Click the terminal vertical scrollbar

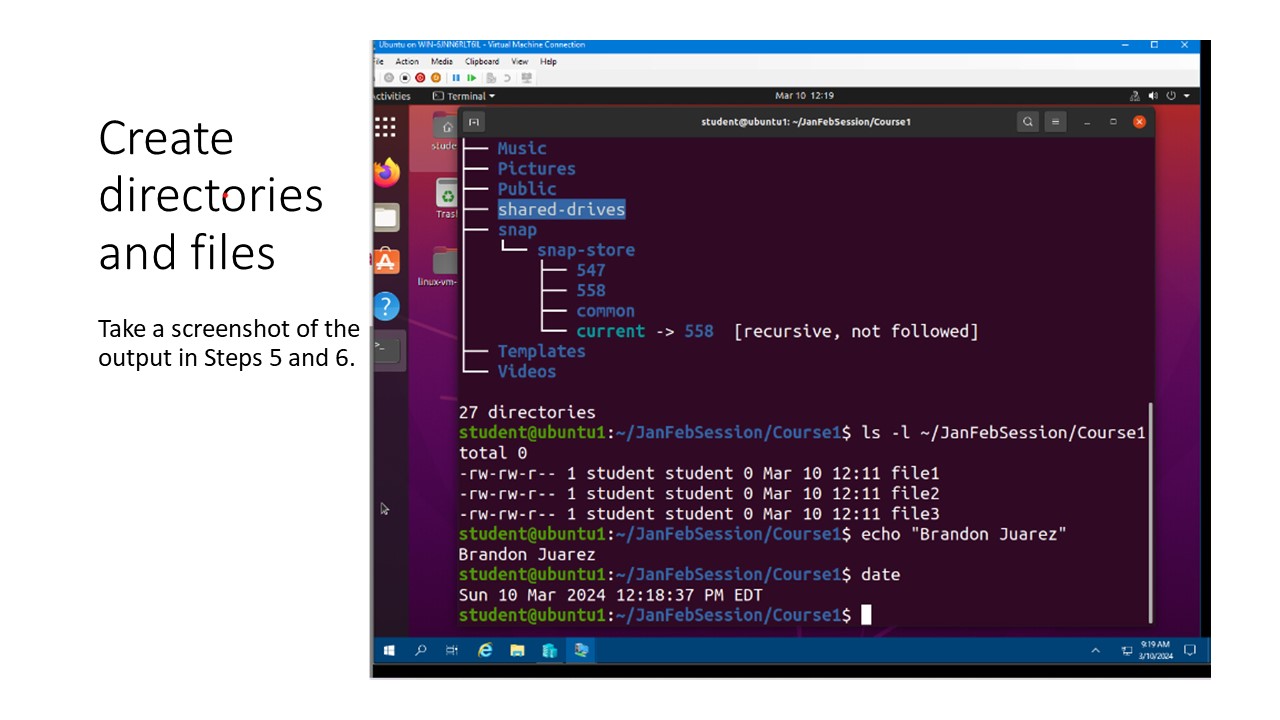pos(1151,512)
